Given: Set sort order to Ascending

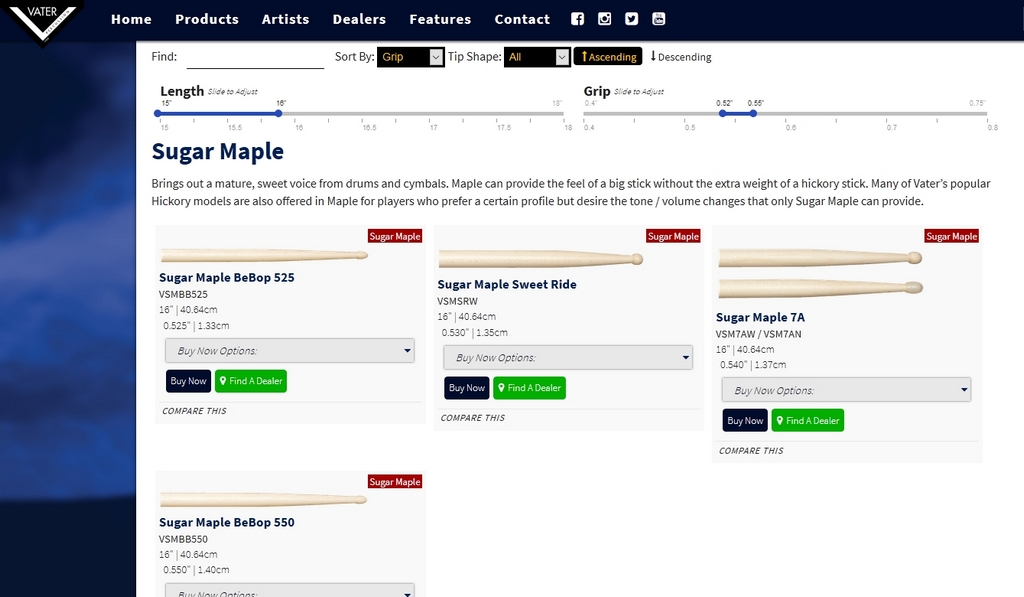Looking at the screenshot, I should (x=608, y=57).
